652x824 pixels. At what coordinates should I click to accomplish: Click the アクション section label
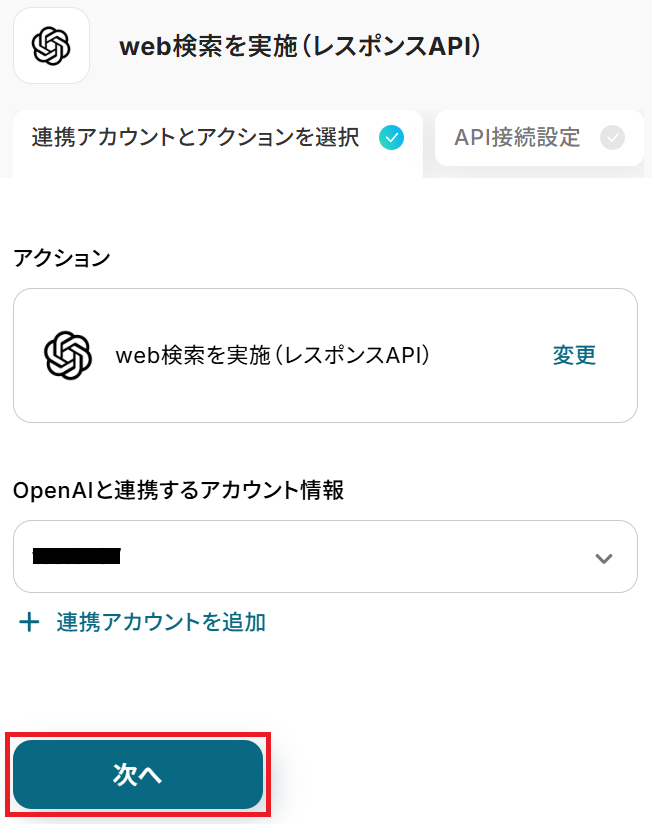pos(62,257)
